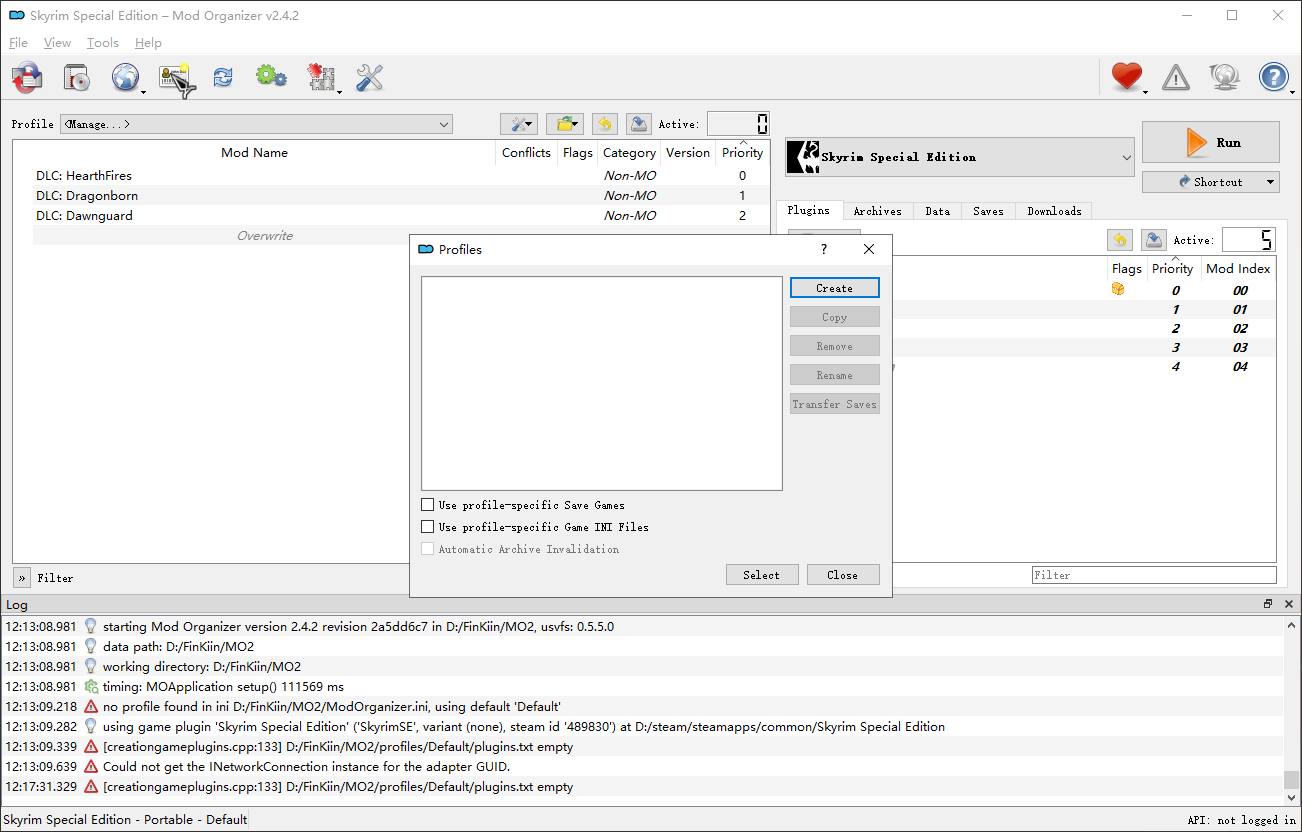Enable Use profile-specific Save Games checkbox

(x=428, y=505)
